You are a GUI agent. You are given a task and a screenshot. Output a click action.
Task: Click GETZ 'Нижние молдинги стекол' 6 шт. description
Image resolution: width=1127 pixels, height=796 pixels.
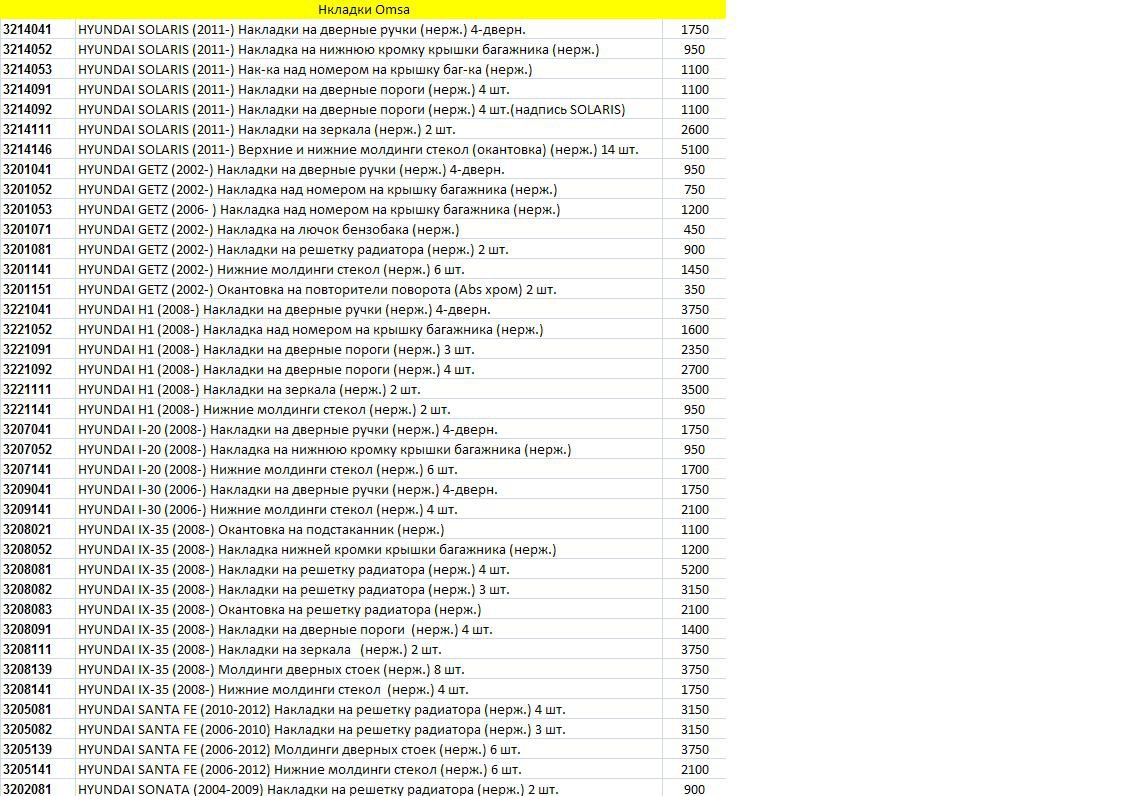[271, 270]
